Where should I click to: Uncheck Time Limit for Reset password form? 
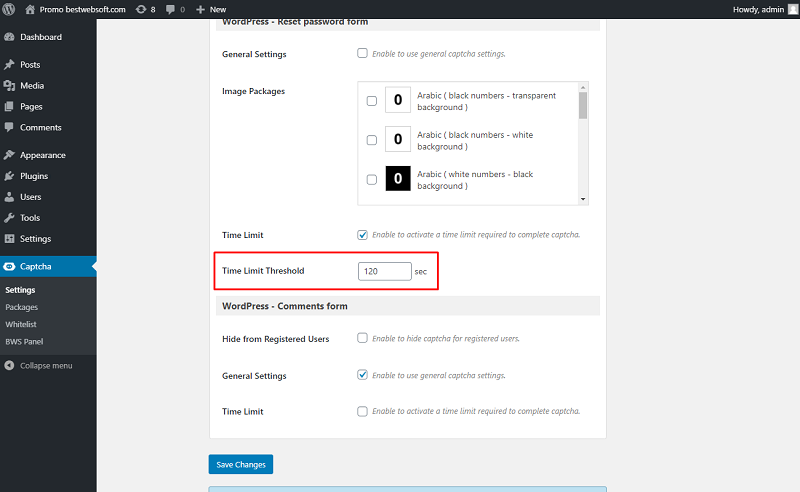362,235
